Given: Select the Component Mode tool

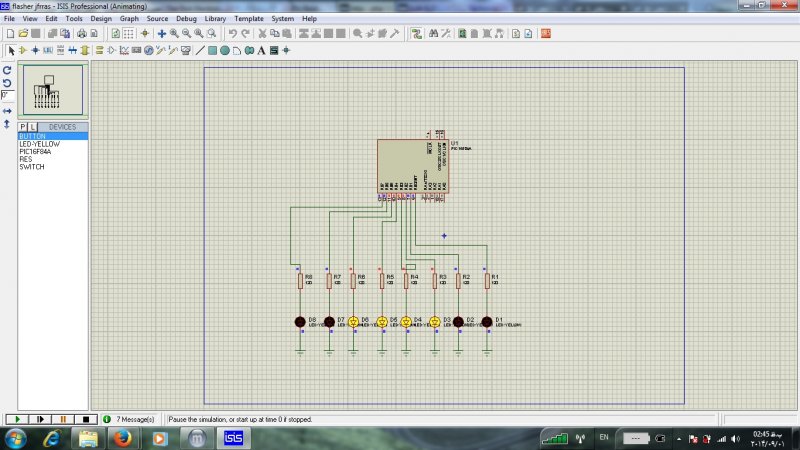Looking at the screenshot, I should (x=23, y=51).
